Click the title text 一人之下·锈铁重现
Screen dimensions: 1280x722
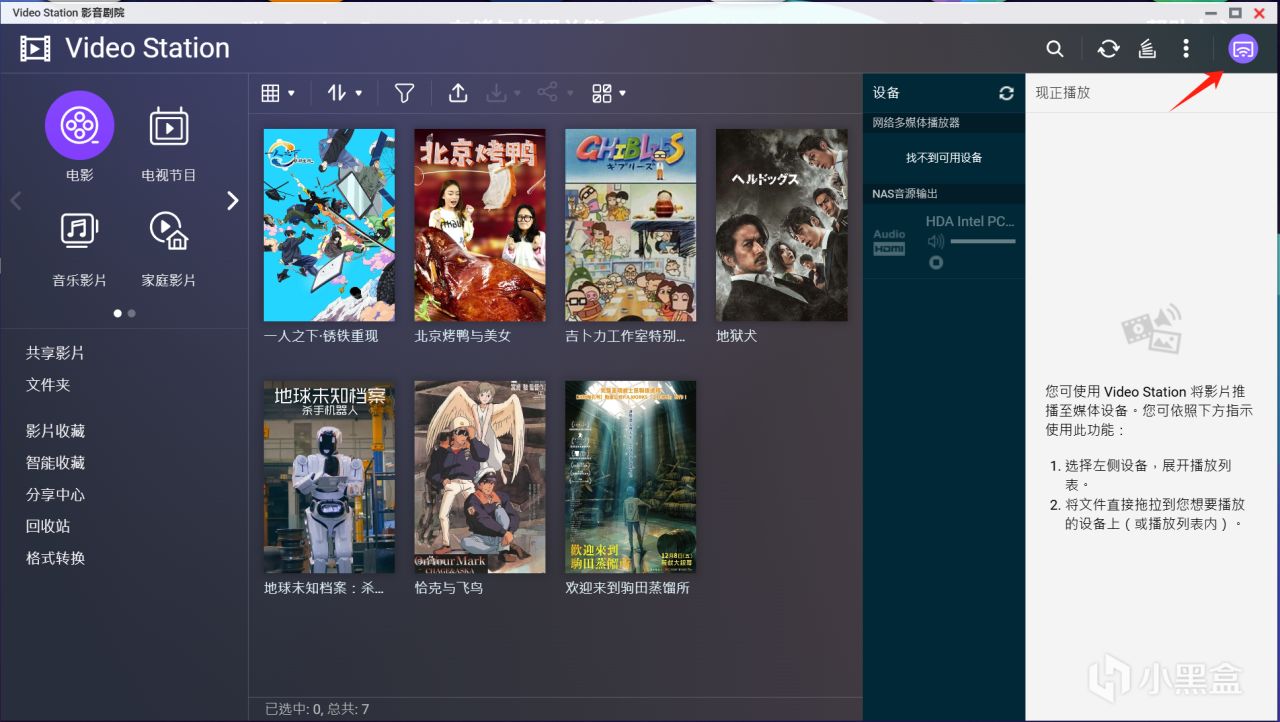click(321, 336)
